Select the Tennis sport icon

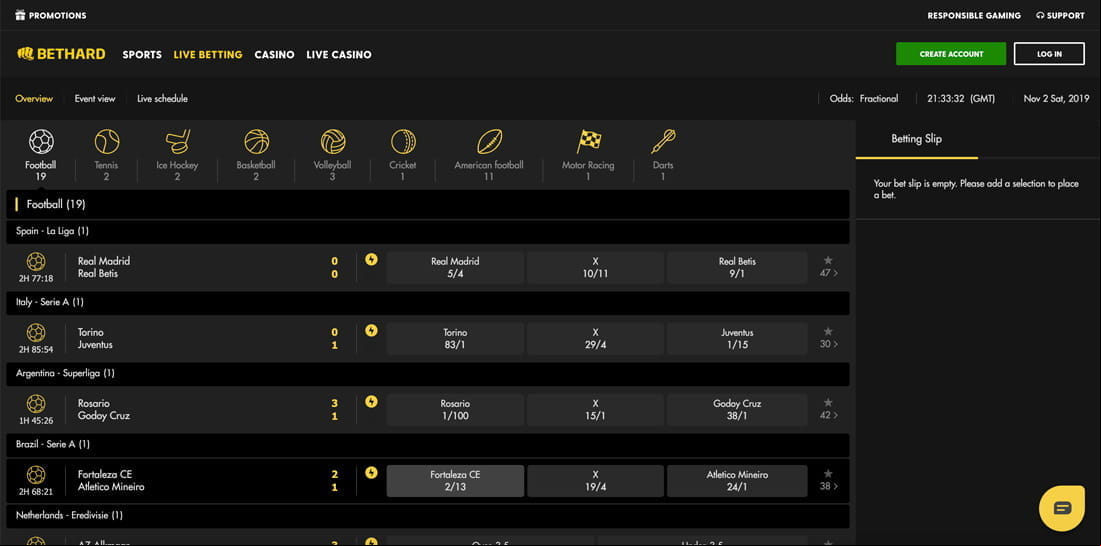click(x=107, y=142)
